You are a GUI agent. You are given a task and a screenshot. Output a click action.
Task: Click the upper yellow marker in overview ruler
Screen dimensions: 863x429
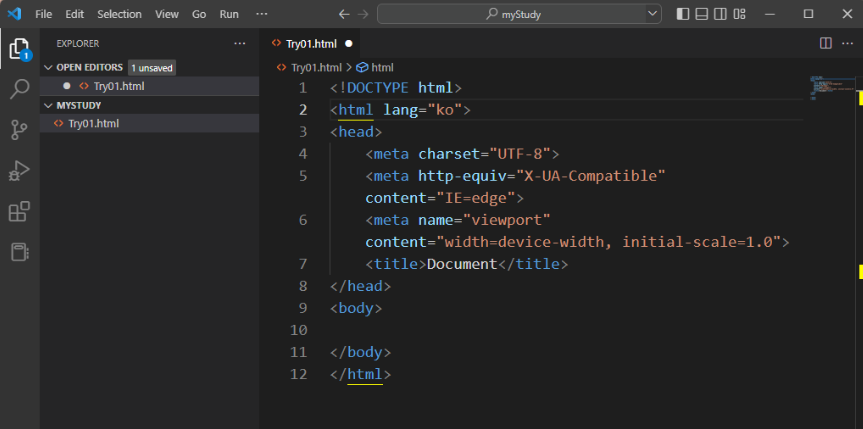860,98
